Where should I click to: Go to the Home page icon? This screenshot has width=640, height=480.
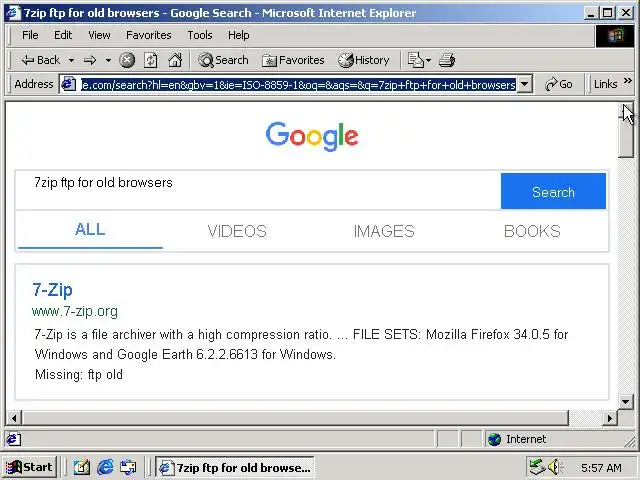(175, 60)
